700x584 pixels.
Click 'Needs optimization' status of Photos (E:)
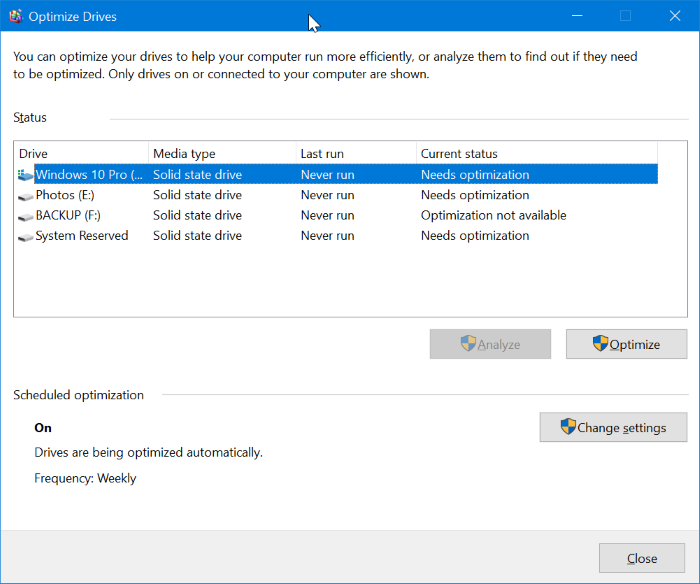[x=475, y=195]
